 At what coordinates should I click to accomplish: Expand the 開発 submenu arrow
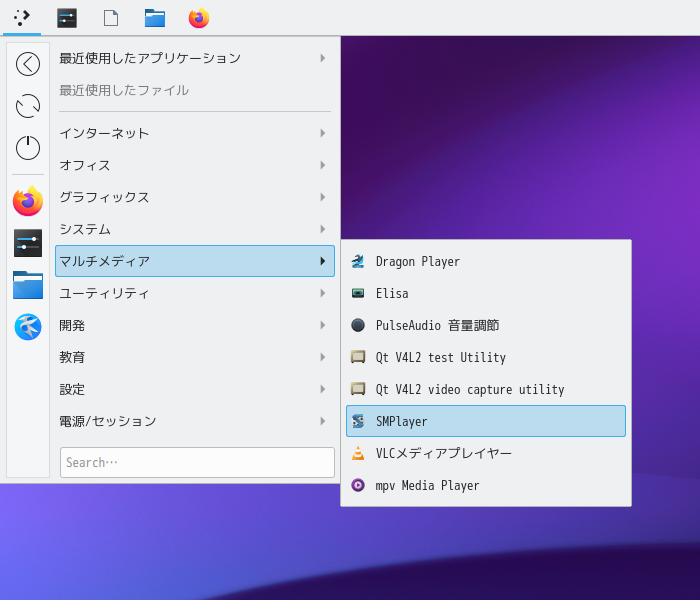click(323, 325)
